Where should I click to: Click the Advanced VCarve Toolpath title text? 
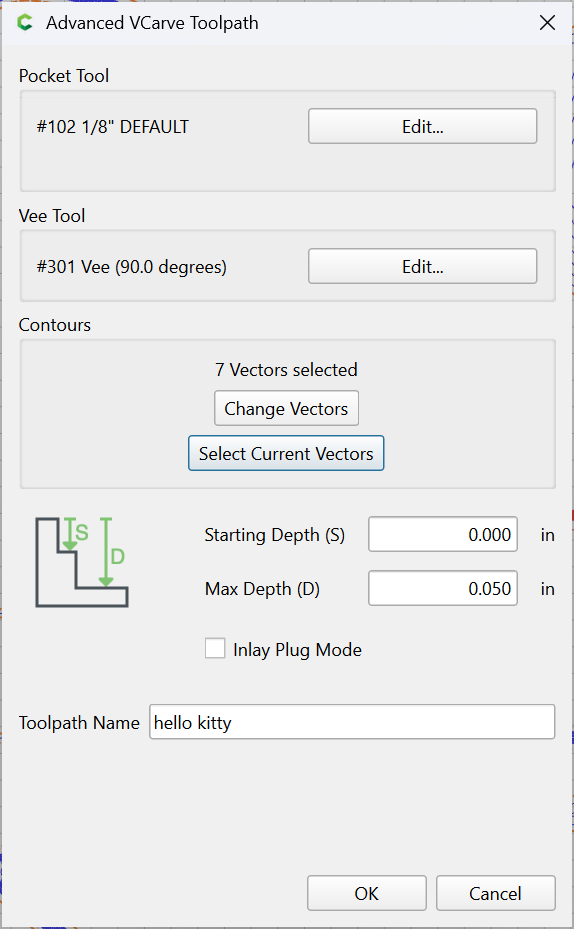(152, 23)
